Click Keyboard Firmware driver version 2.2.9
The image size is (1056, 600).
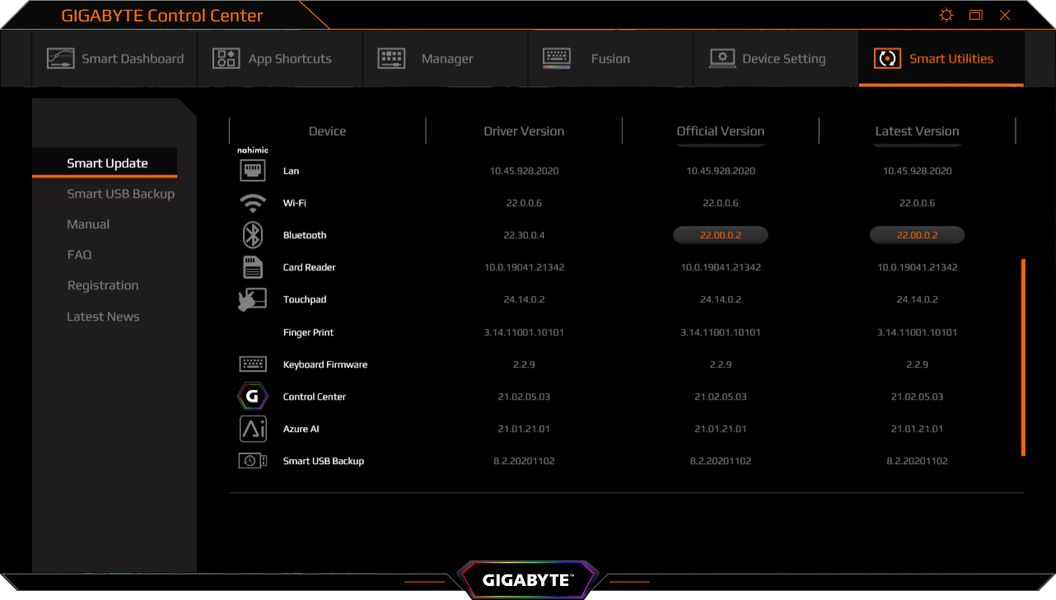[524, 364]
